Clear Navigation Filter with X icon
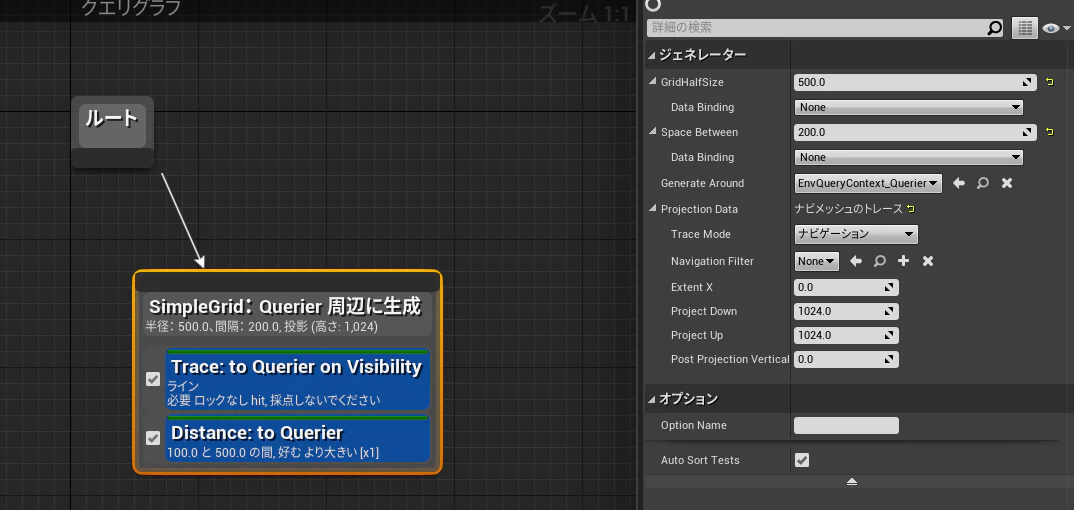Viewport: 1074px width, 510px height. coord(927,261)
